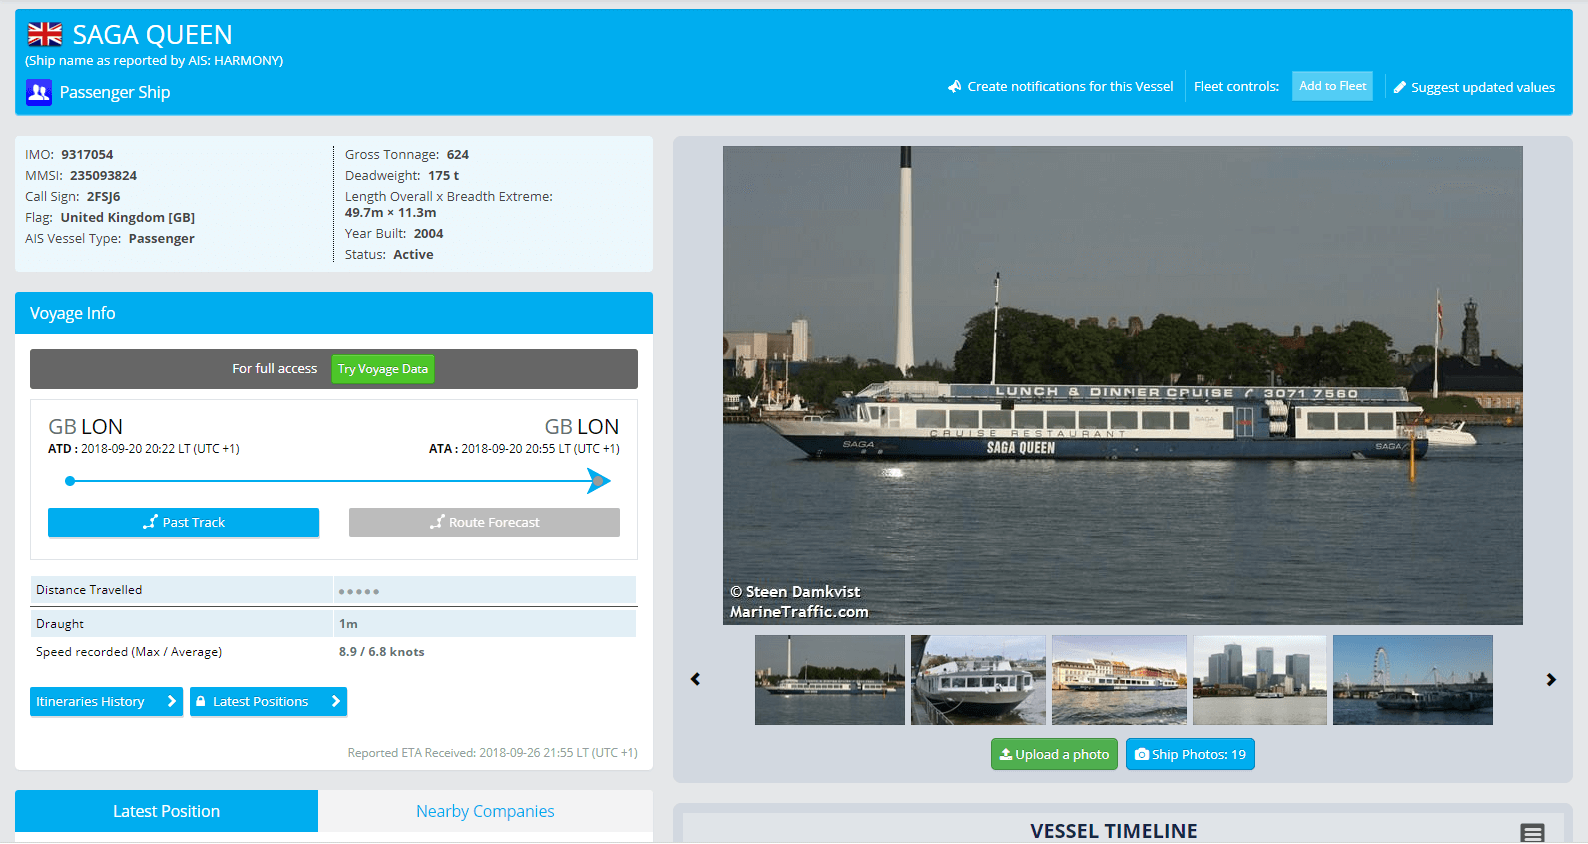Click the UK flag icon beside SAGA QUEEN
Viewport: 1588px width, 844px height.
pos(45,34)
